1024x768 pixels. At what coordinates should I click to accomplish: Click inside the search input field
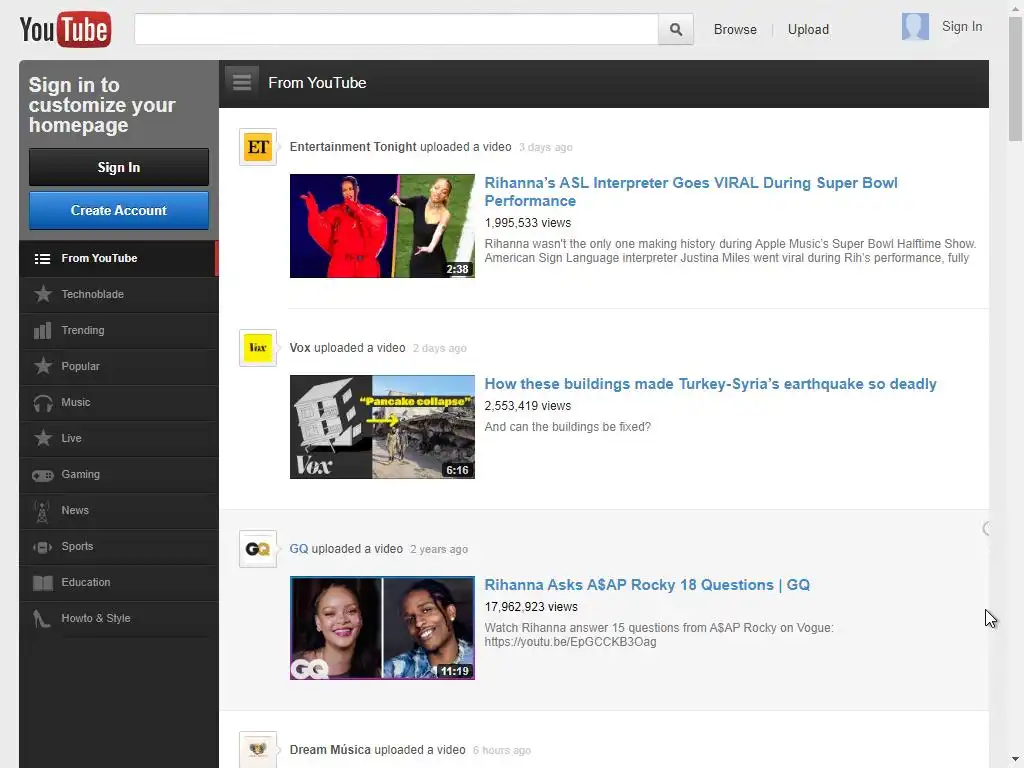coord(396,29)
